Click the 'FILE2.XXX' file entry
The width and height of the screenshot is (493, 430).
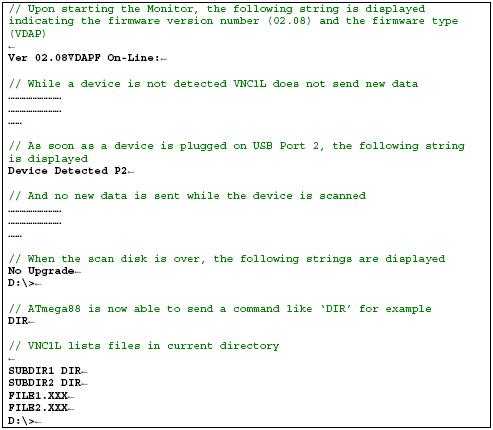pos(38,408)
